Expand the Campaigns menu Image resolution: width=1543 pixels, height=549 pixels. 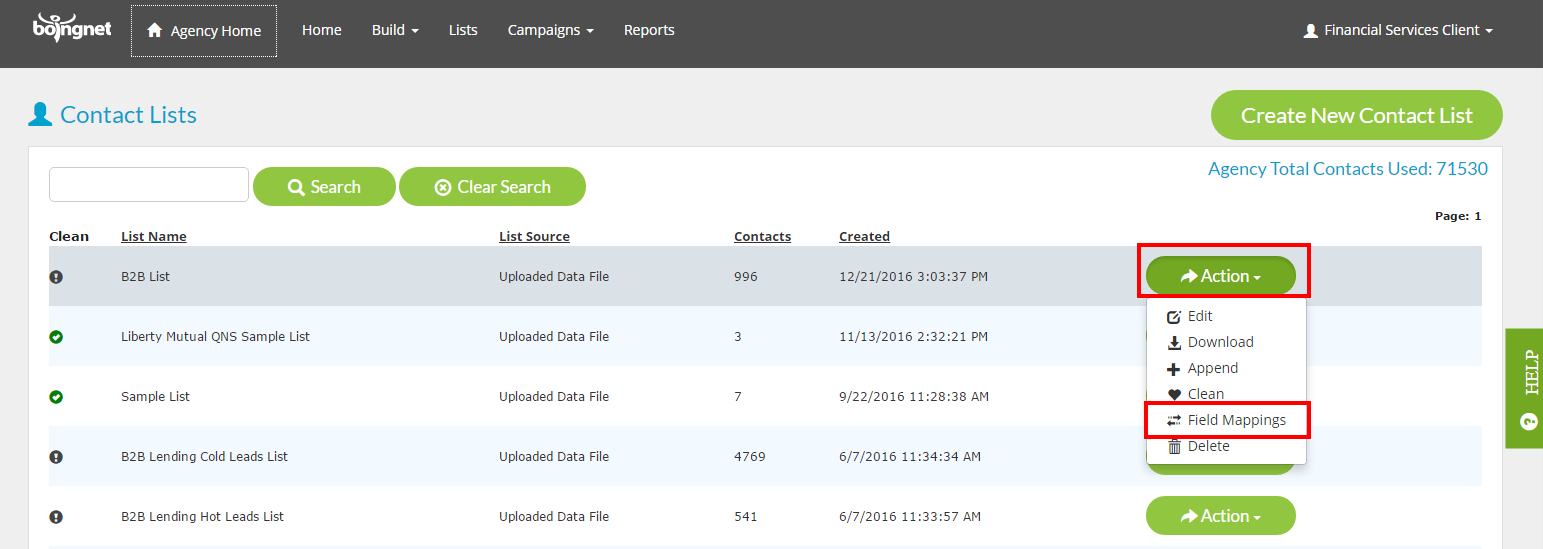point(550,30)
